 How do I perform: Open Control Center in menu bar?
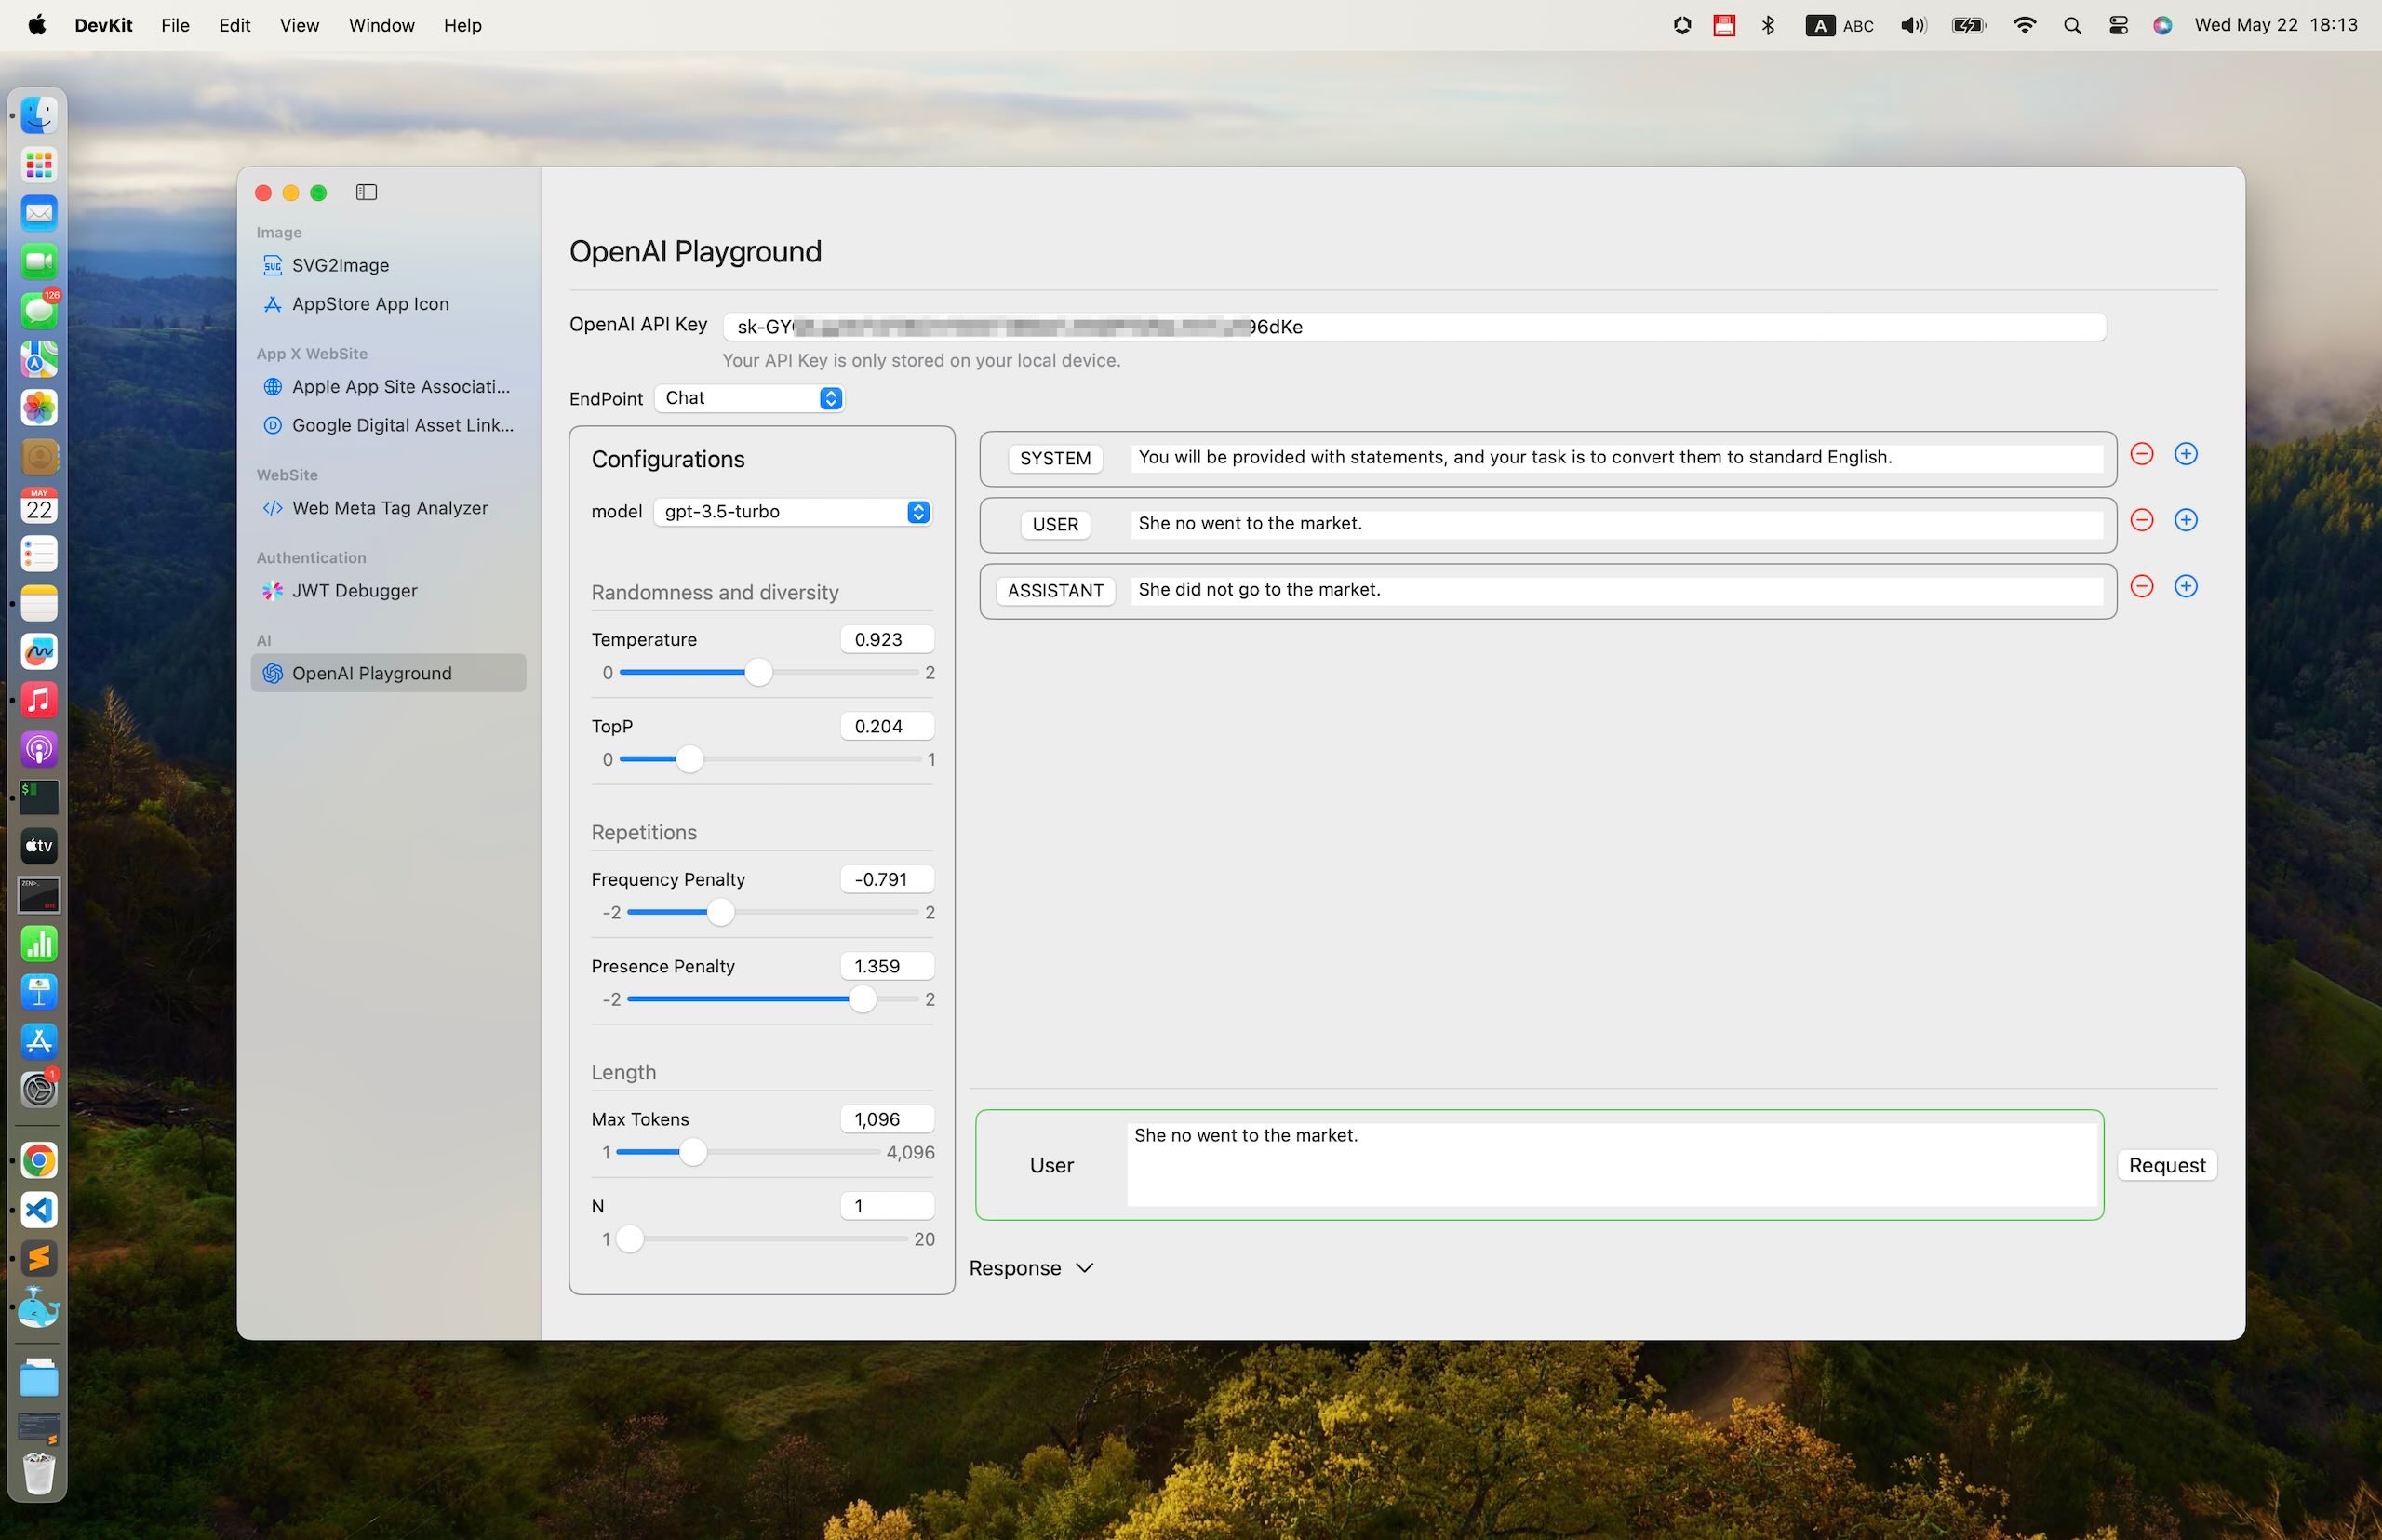2118,26
